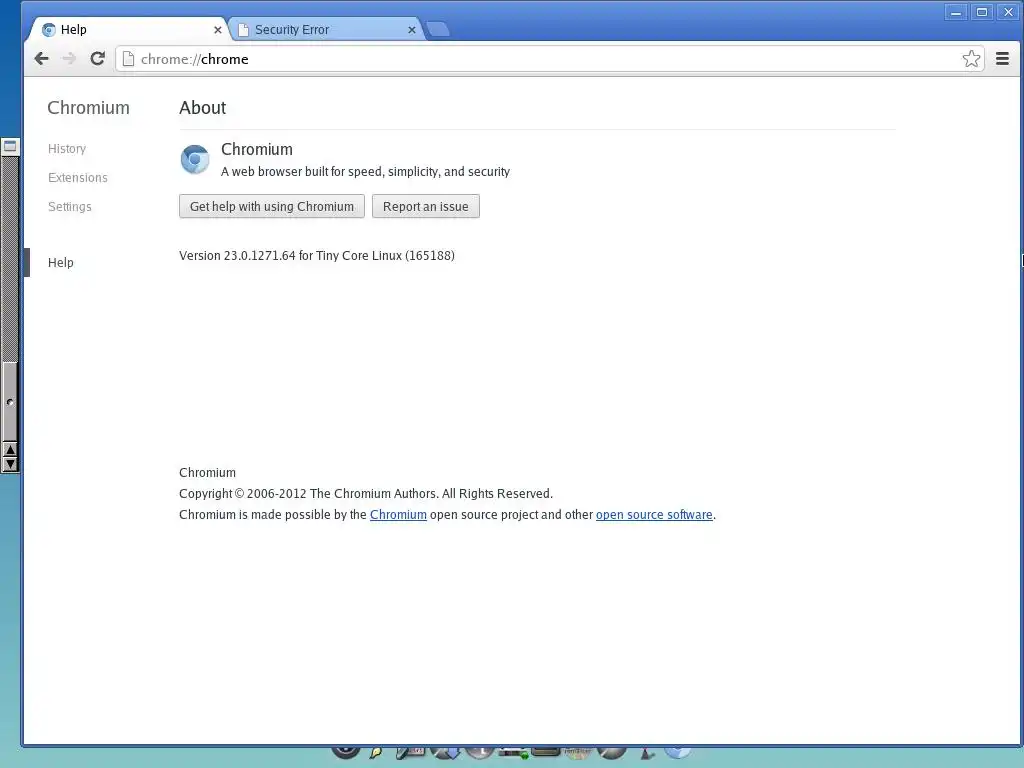Viewport: 1024px width, 768px height.
Task: Open the Chromium wrench/hamburger menu
Action: coord(1002,59)
